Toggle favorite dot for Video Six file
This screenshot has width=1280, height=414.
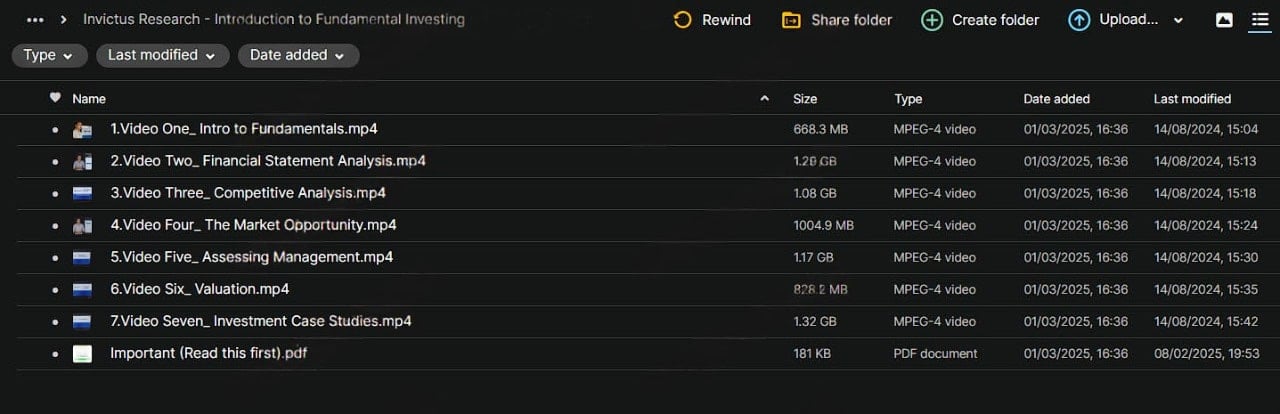click(55, 290)
